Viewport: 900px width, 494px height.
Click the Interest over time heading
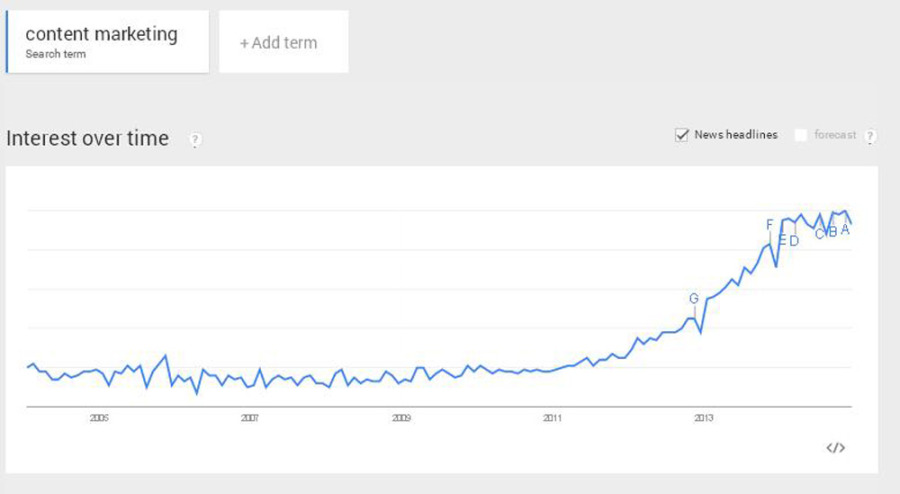point(88,138)
